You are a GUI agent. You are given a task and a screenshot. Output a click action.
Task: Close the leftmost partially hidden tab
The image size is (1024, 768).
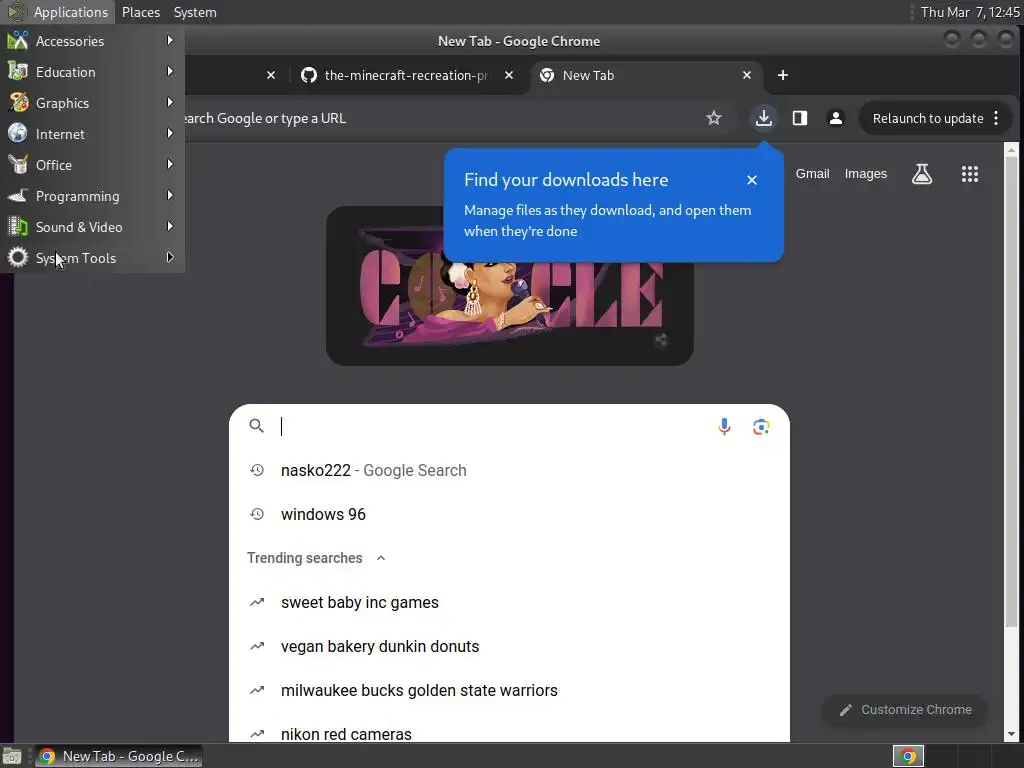pos(271,75)
